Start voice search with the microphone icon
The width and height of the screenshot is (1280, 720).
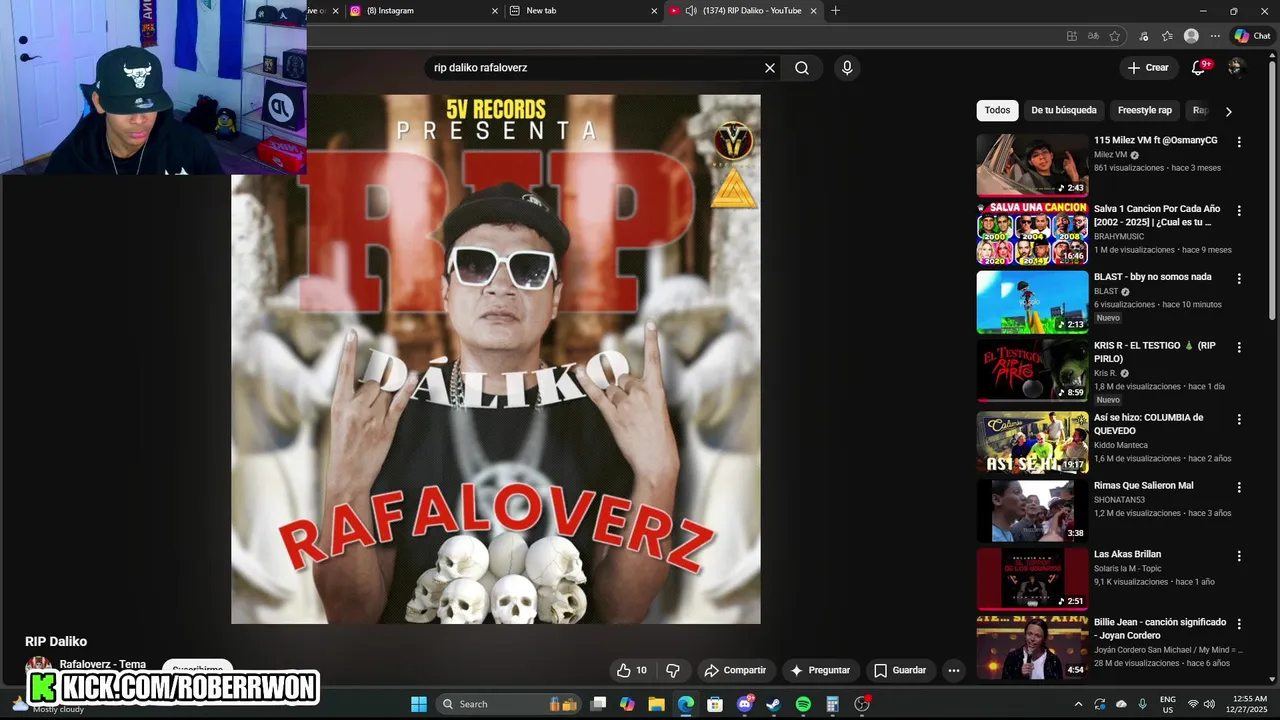[847, 68]
